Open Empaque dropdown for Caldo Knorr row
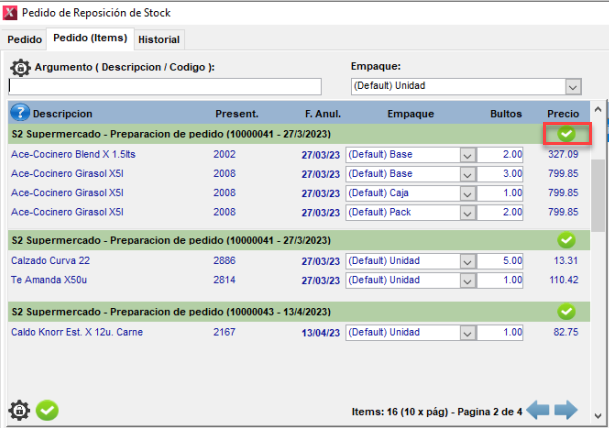Screen dimensions: 609x428 click(x=467, y=332)
